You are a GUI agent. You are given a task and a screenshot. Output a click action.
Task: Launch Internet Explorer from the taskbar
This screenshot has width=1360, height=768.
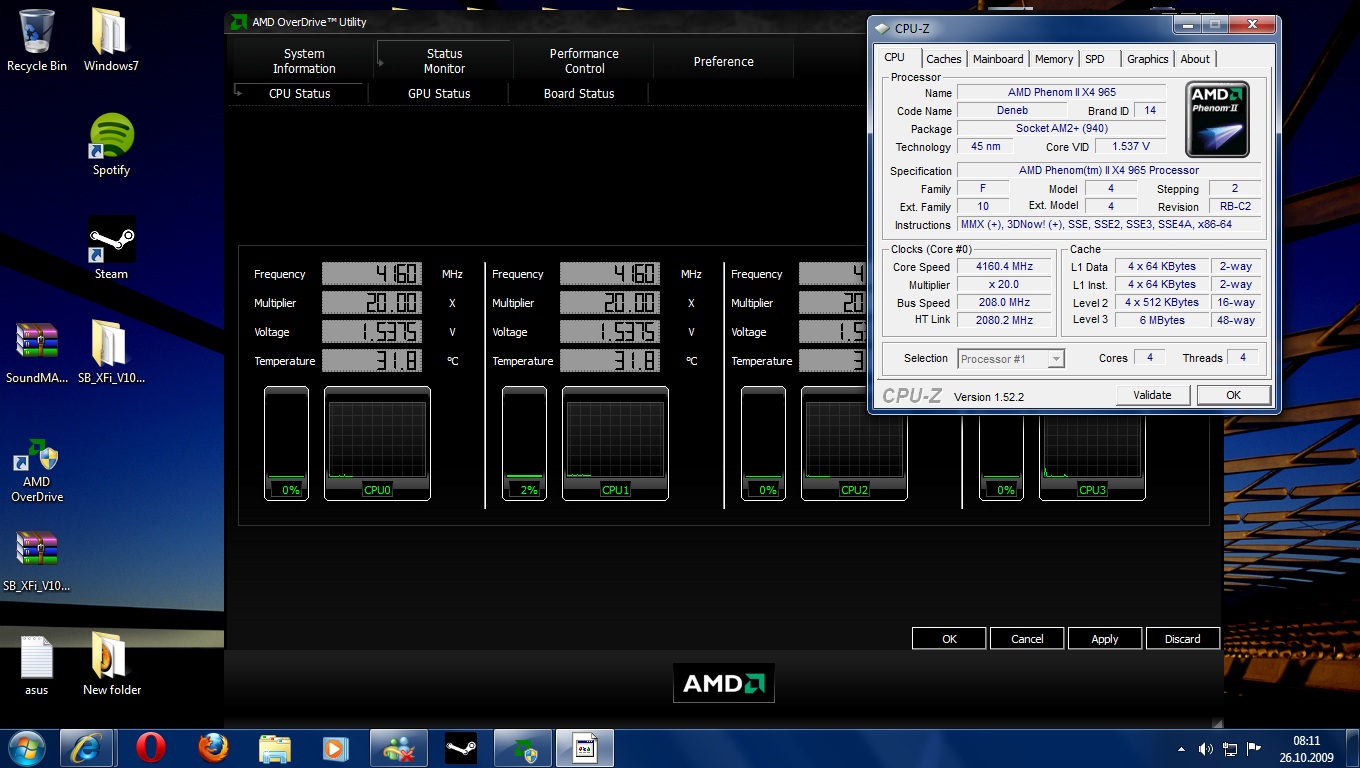tap(87, 748)
